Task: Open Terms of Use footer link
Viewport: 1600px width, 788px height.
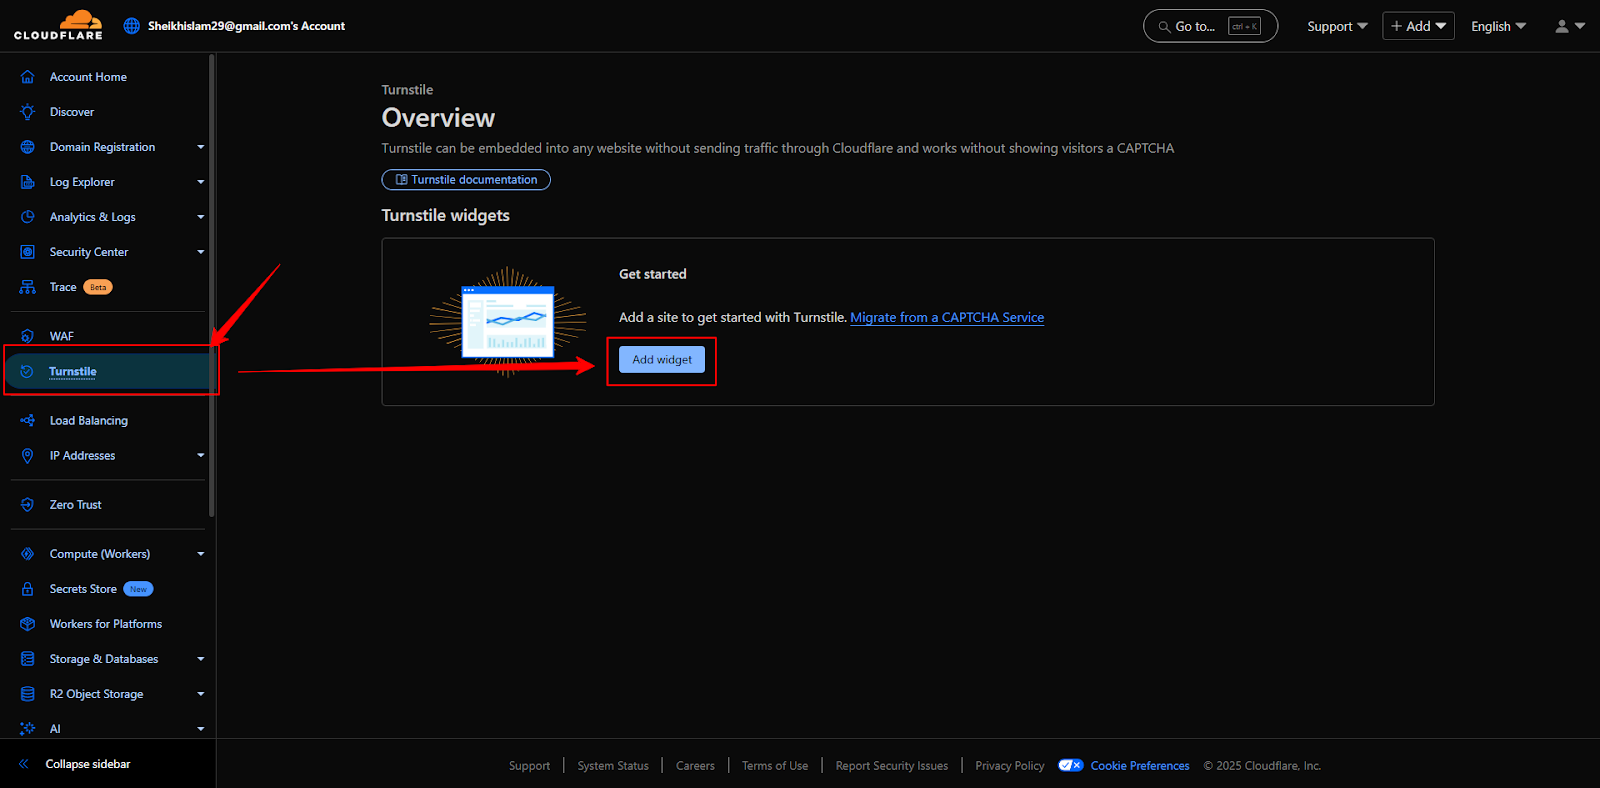Action: [775, 766]
